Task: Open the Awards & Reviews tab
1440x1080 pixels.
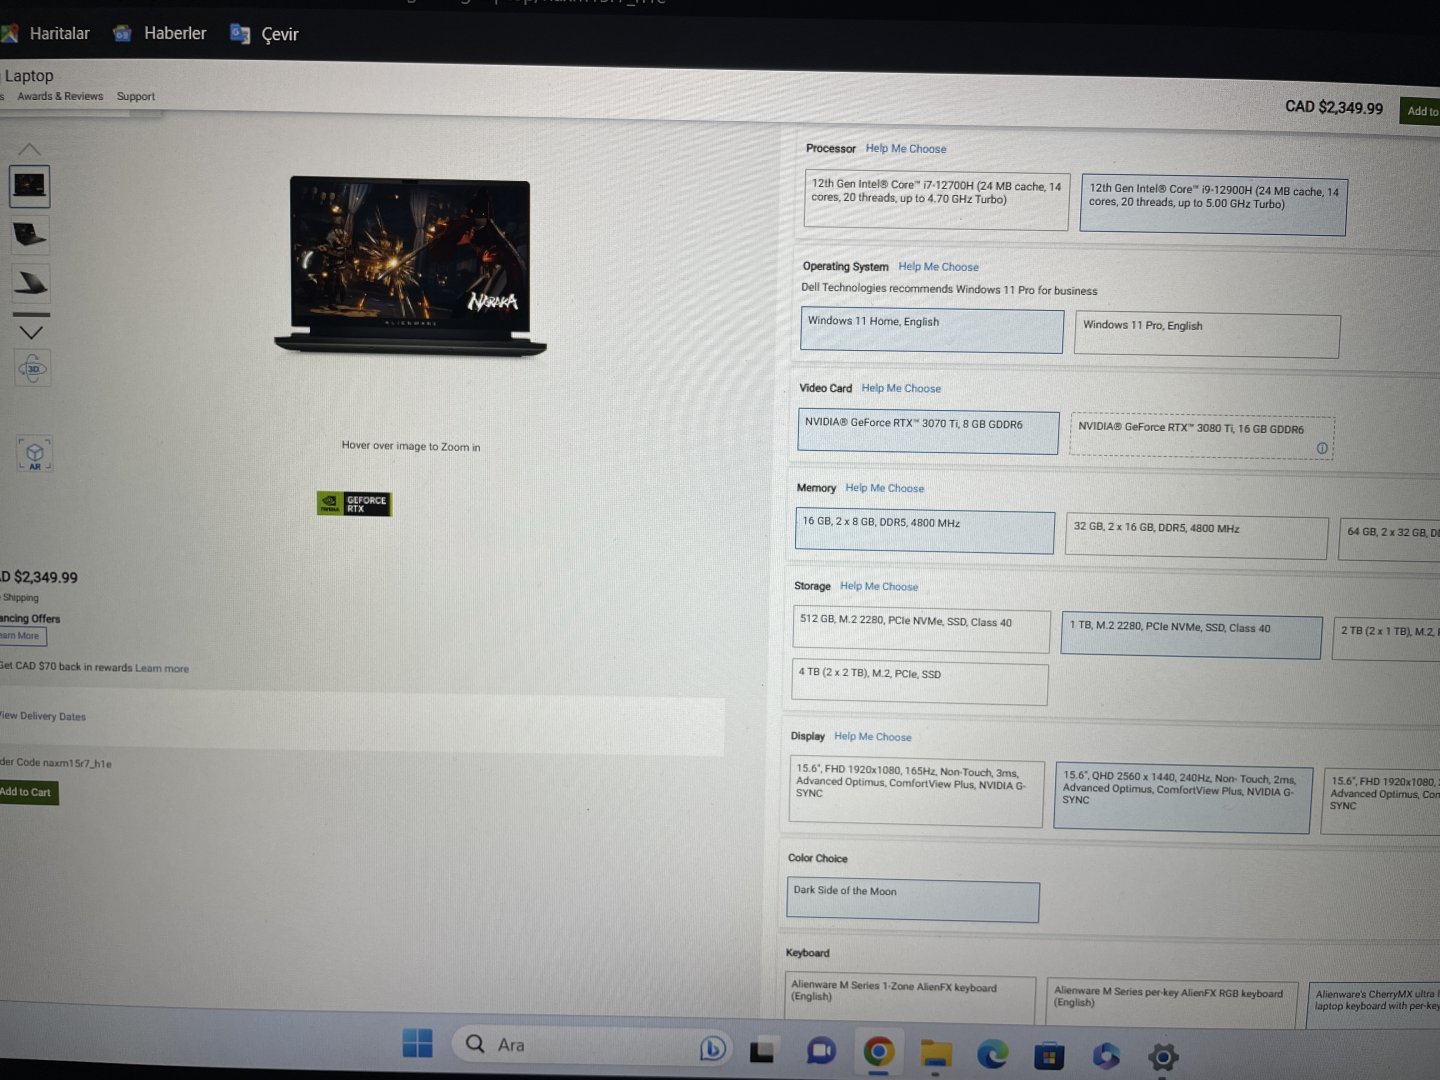Action: [60, 96]
